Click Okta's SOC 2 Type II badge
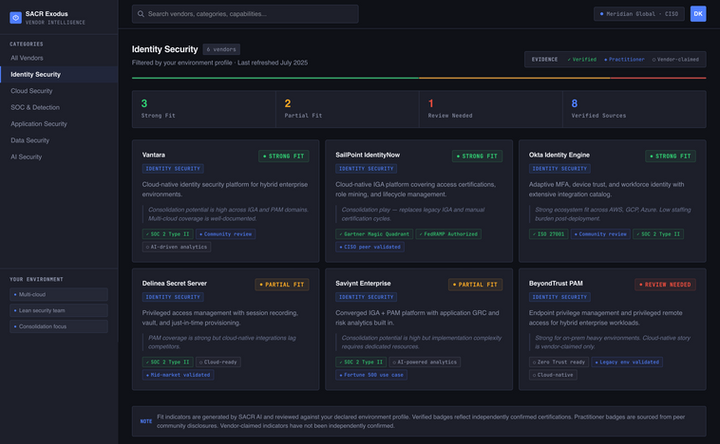Screen dimensions: 720x444 click(658, 234)
